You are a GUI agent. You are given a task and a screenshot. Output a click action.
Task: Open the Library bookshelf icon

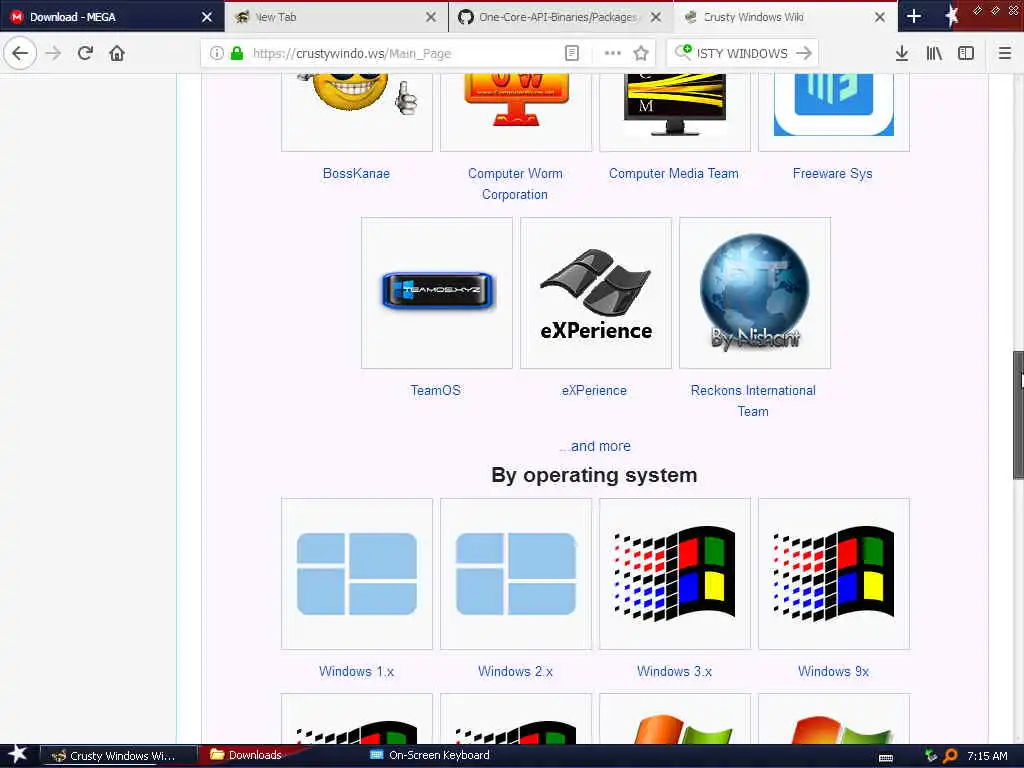coord(934,54)
